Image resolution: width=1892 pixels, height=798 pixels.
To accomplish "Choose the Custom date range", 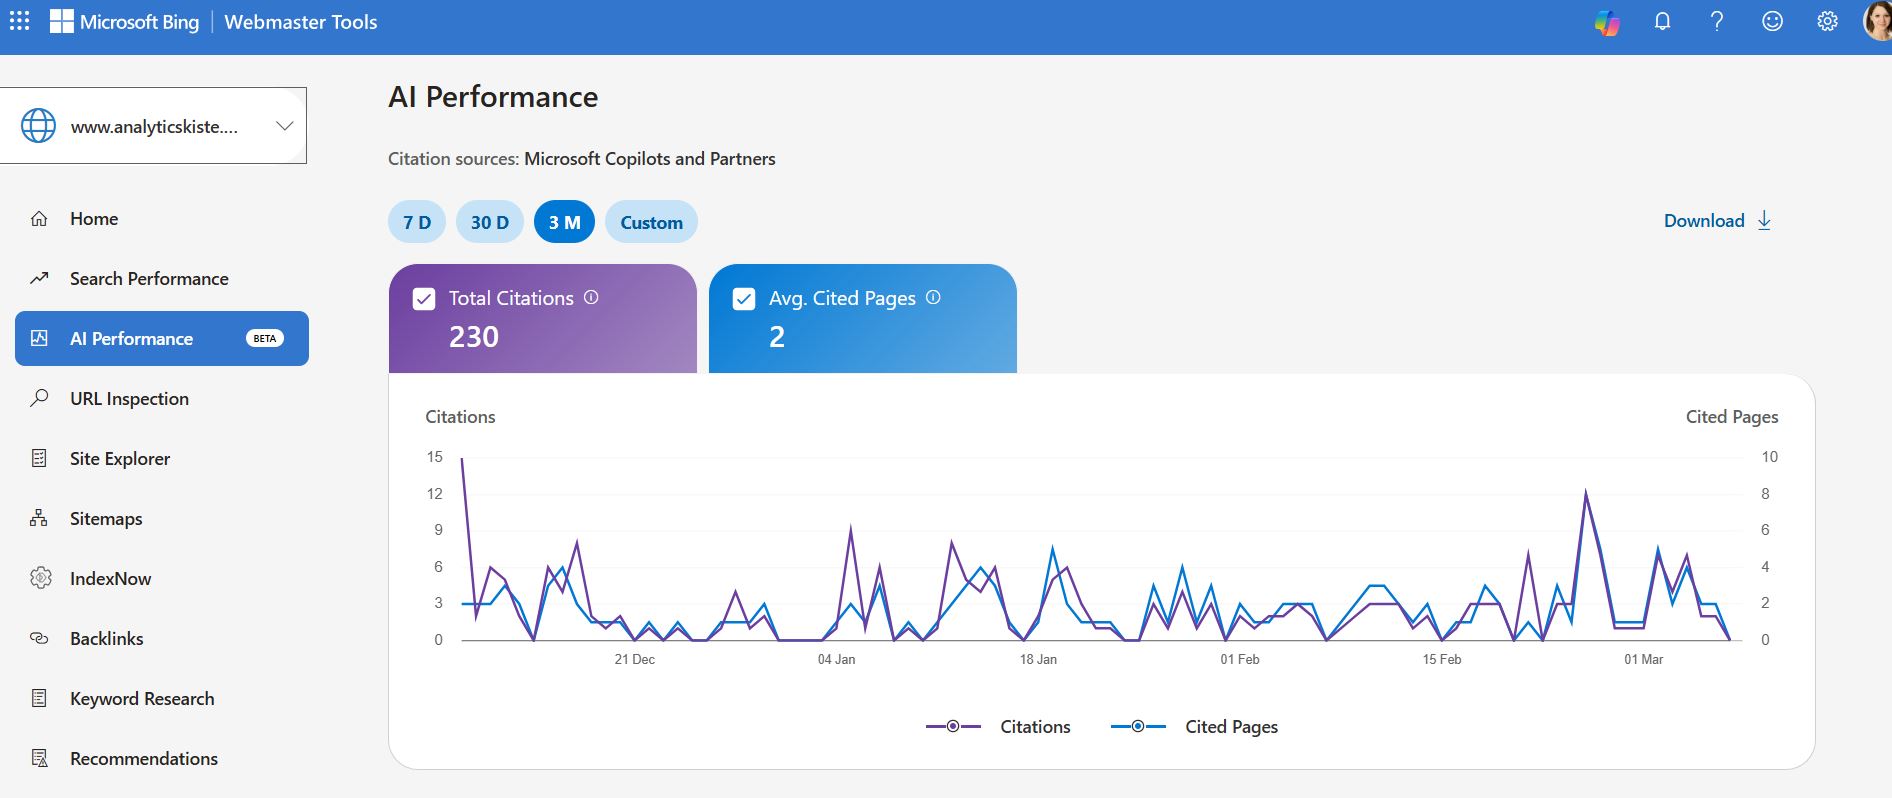I will click(651, 222).
